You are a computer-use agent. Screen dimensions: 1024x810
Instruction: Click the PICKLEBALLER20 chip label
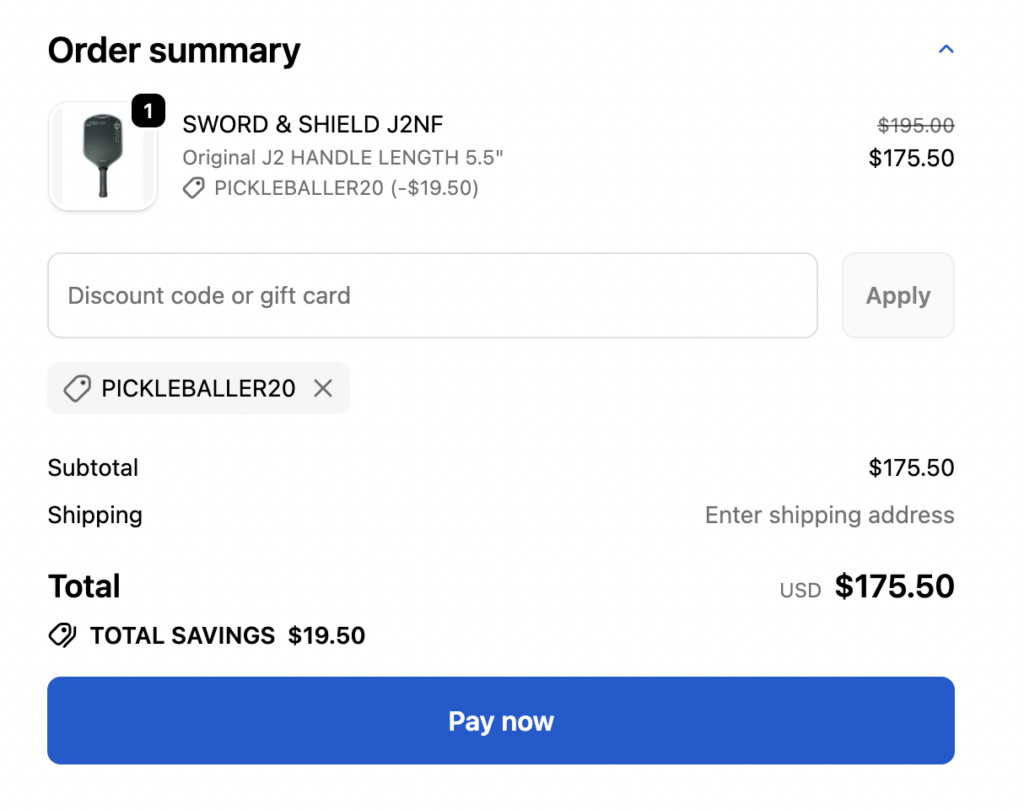click(198, 389)
